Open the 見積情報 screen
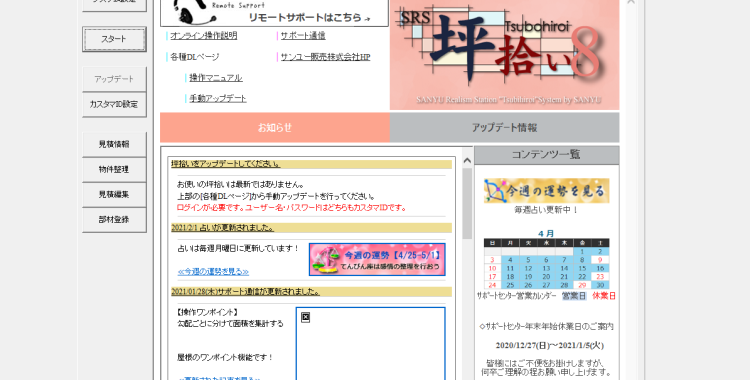The width and height of the screenshot is (750, 380). point(114,144)
